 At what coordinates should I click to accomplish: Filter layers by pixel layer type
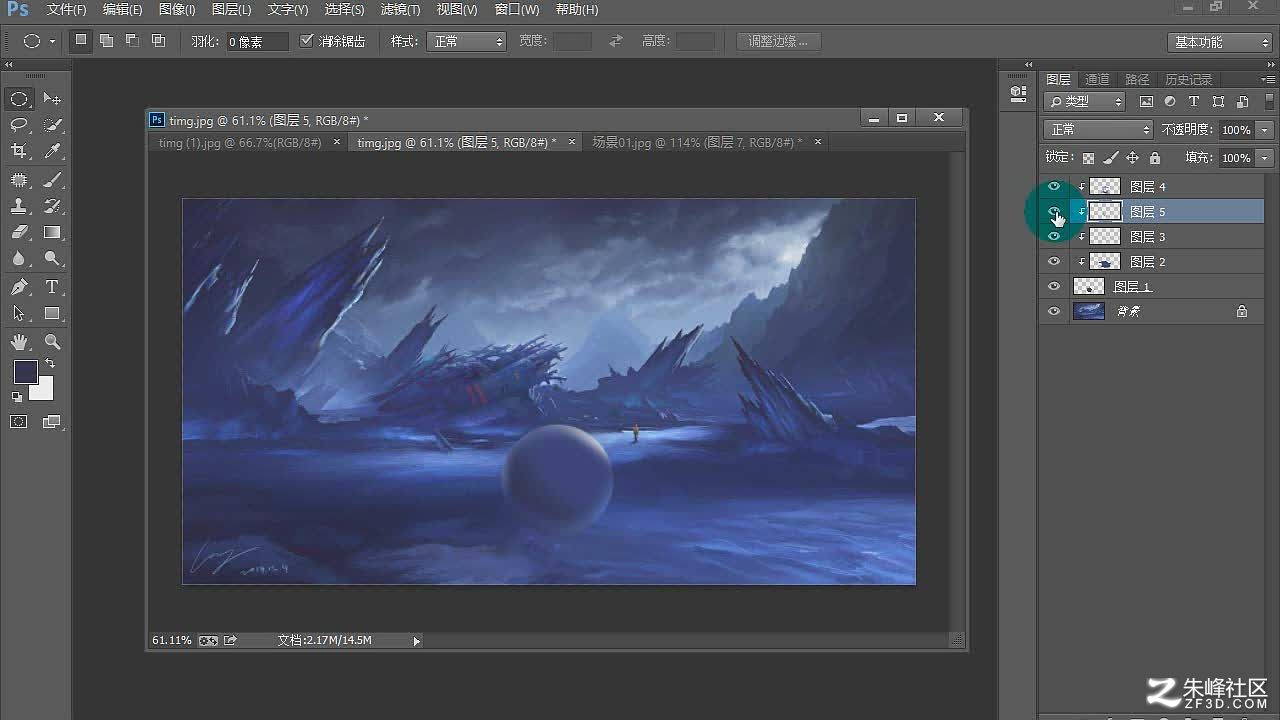(x=1146, y=102)
